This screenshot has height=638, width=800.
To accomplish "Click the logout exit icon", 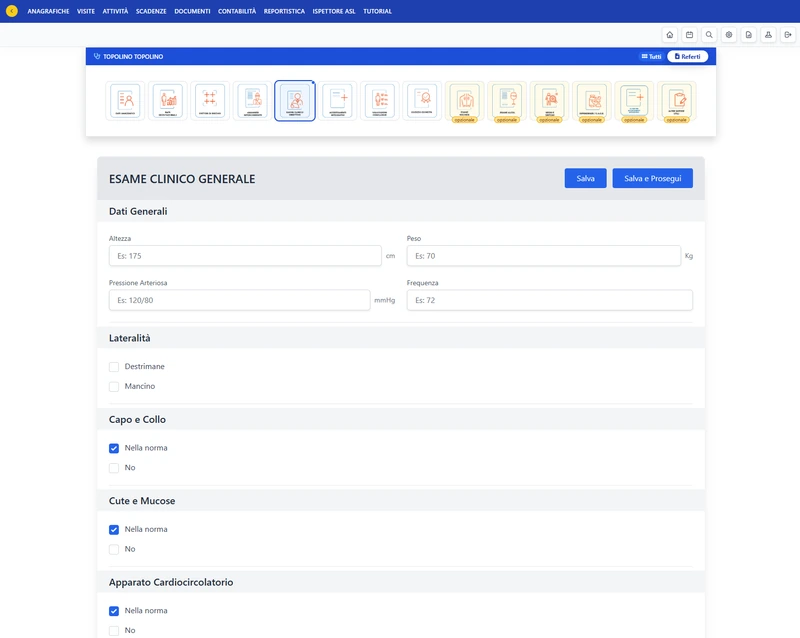I will [x=788, y=35].
